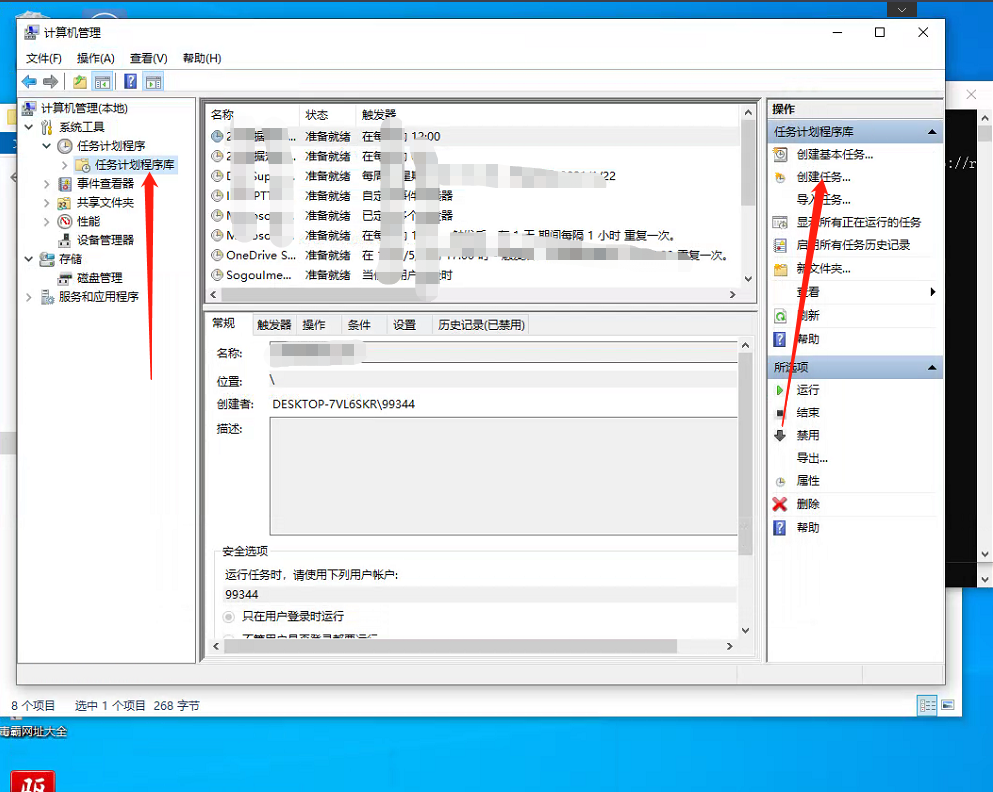The width and height of the screenshot is (993, 792).
Task: Open the 操作(A) menu
Action: click(96, 58)
